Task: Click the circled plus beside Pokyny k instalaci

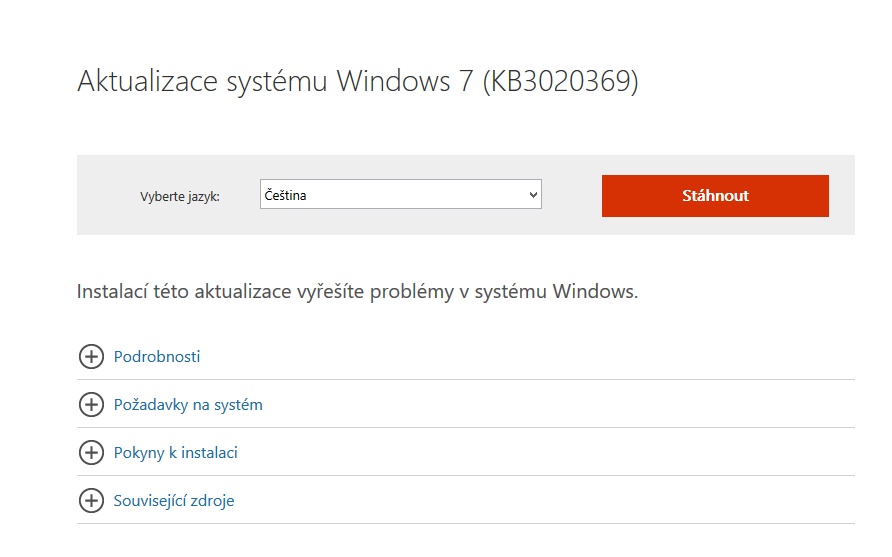Action: [91, 453]
